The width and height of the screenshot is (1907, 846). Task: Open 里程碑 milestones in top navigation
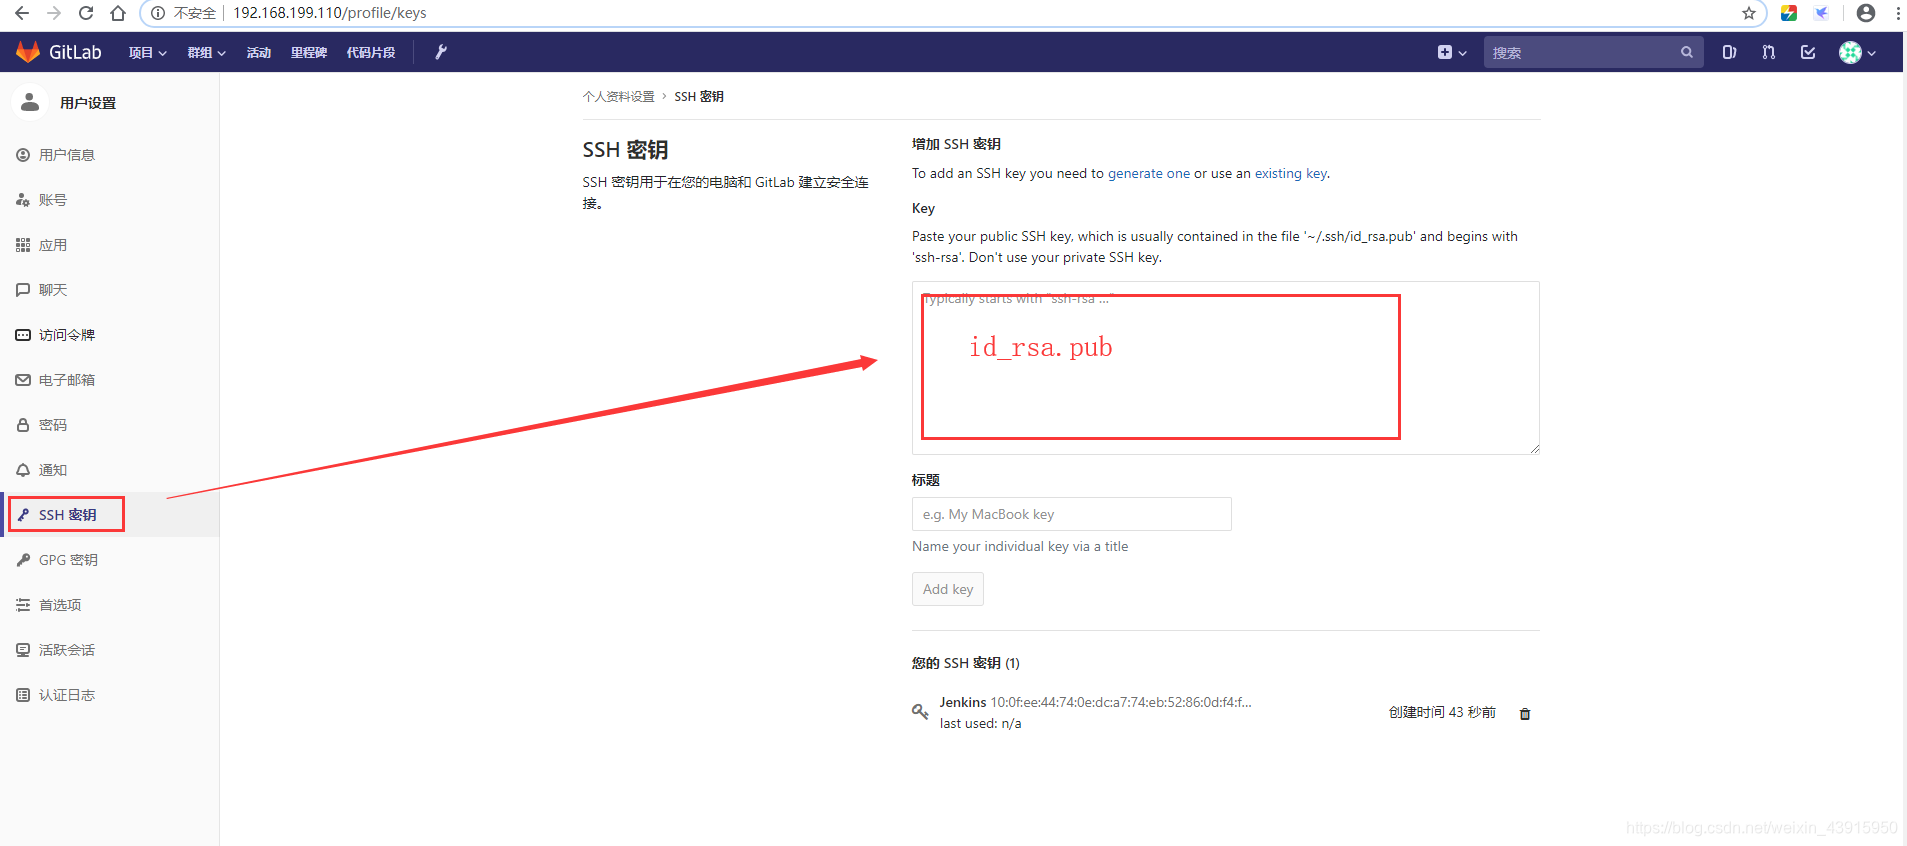point(309,53)
